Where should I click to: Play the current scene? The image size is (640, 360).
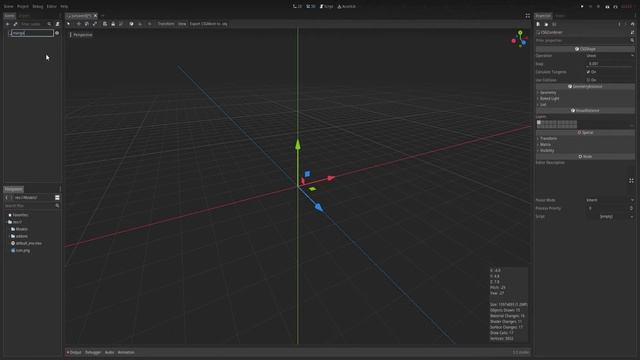click(607, 7)
